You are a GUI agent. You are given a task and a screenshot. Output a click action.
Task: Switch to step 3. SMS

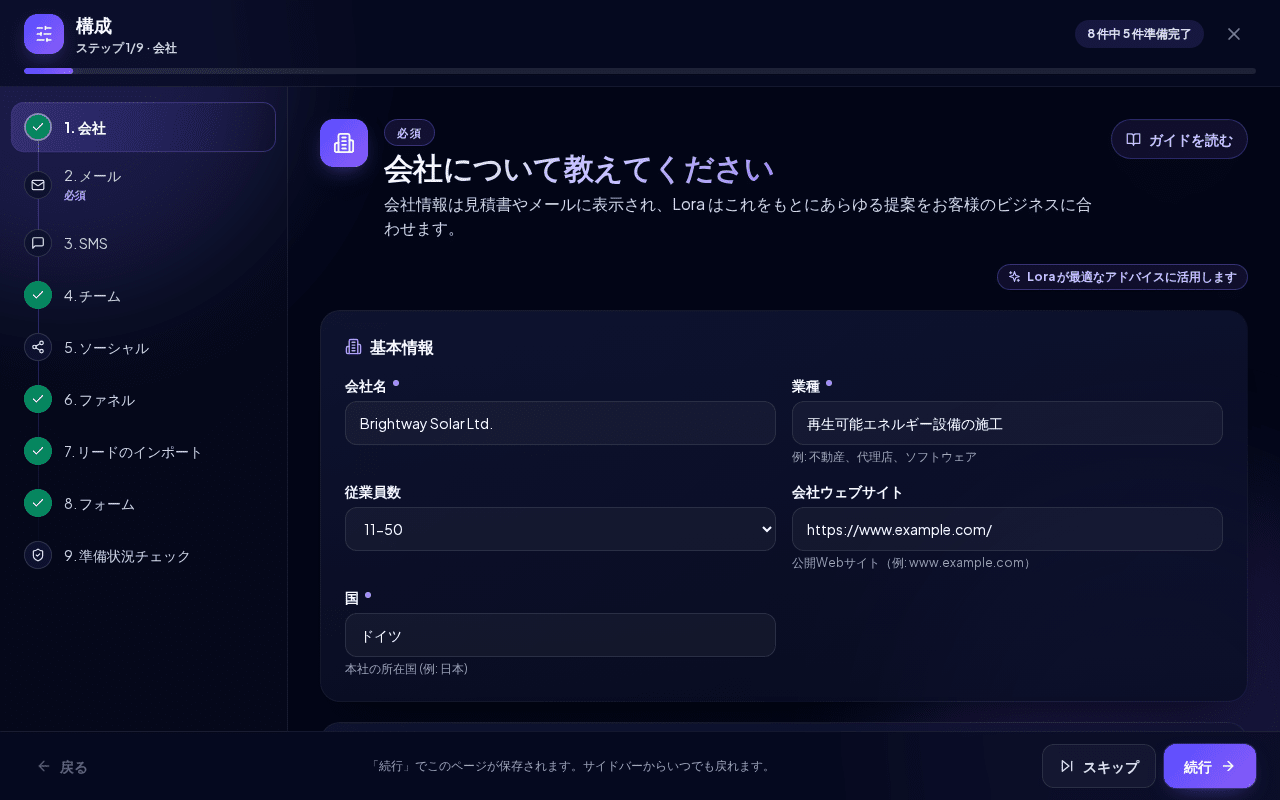point(143,243)
